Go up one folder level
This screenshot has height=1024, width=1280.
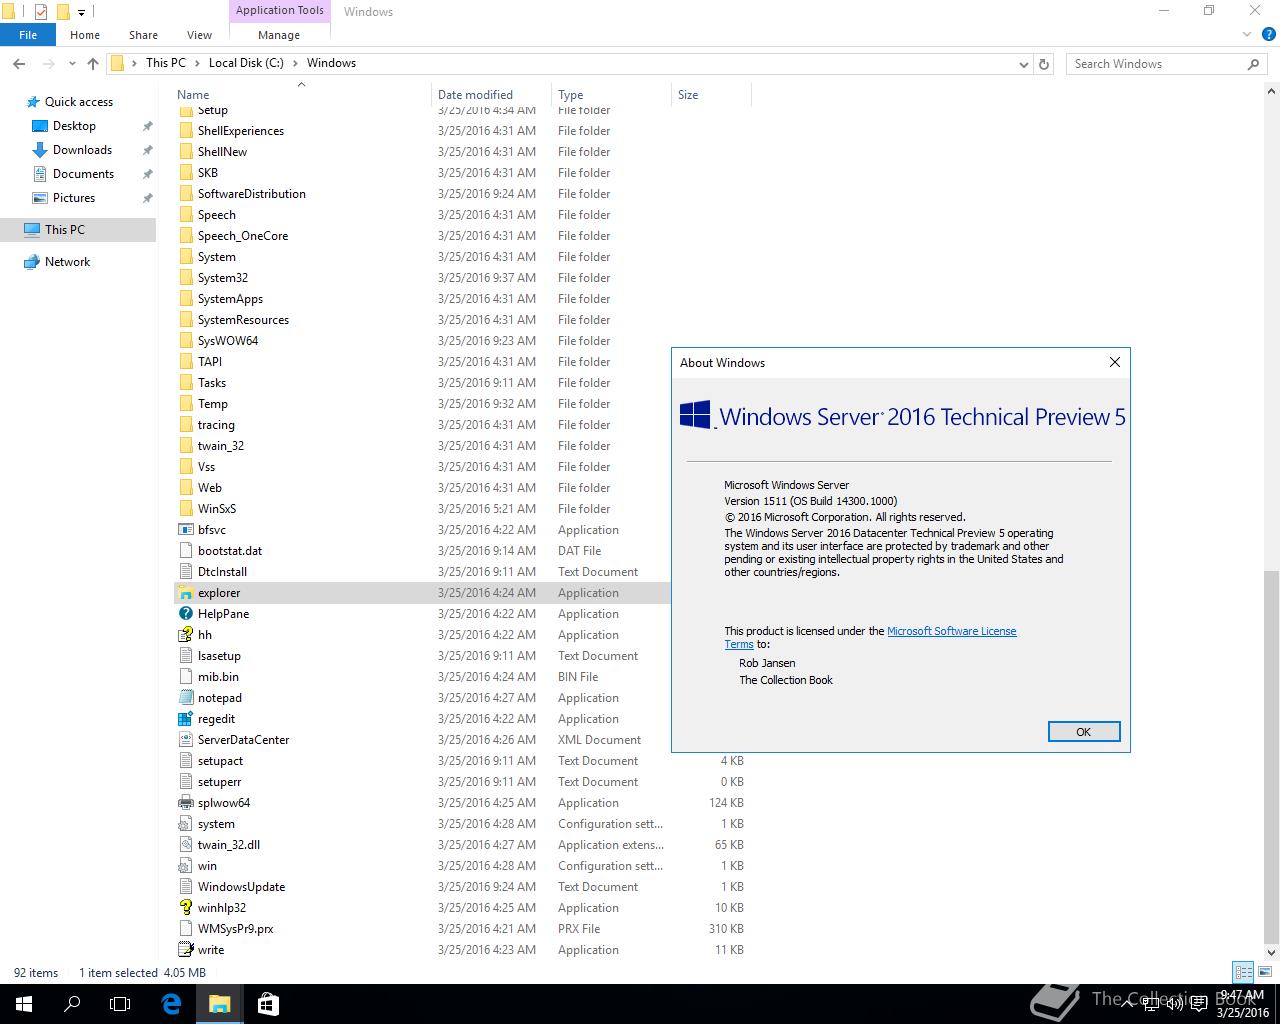click(93, 63)
